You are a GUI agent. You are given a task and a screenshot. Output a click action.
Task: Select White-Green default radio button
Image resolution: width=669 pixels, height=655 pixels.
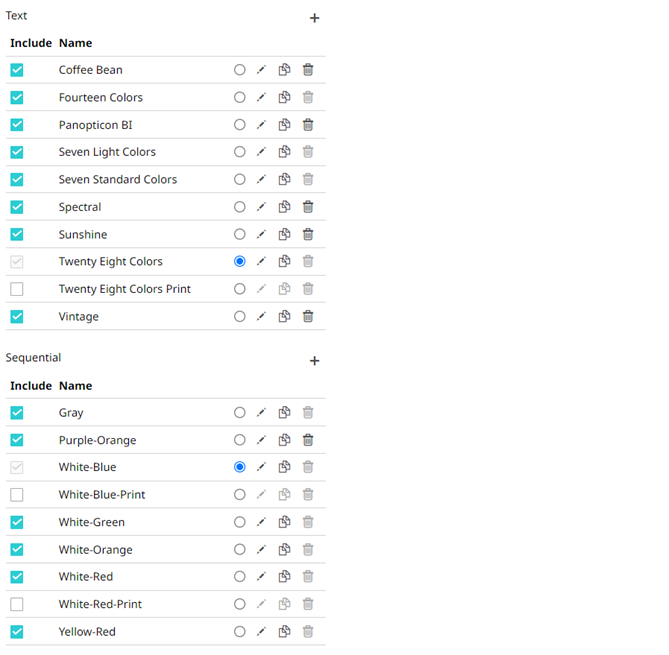(x=240, y=522)
